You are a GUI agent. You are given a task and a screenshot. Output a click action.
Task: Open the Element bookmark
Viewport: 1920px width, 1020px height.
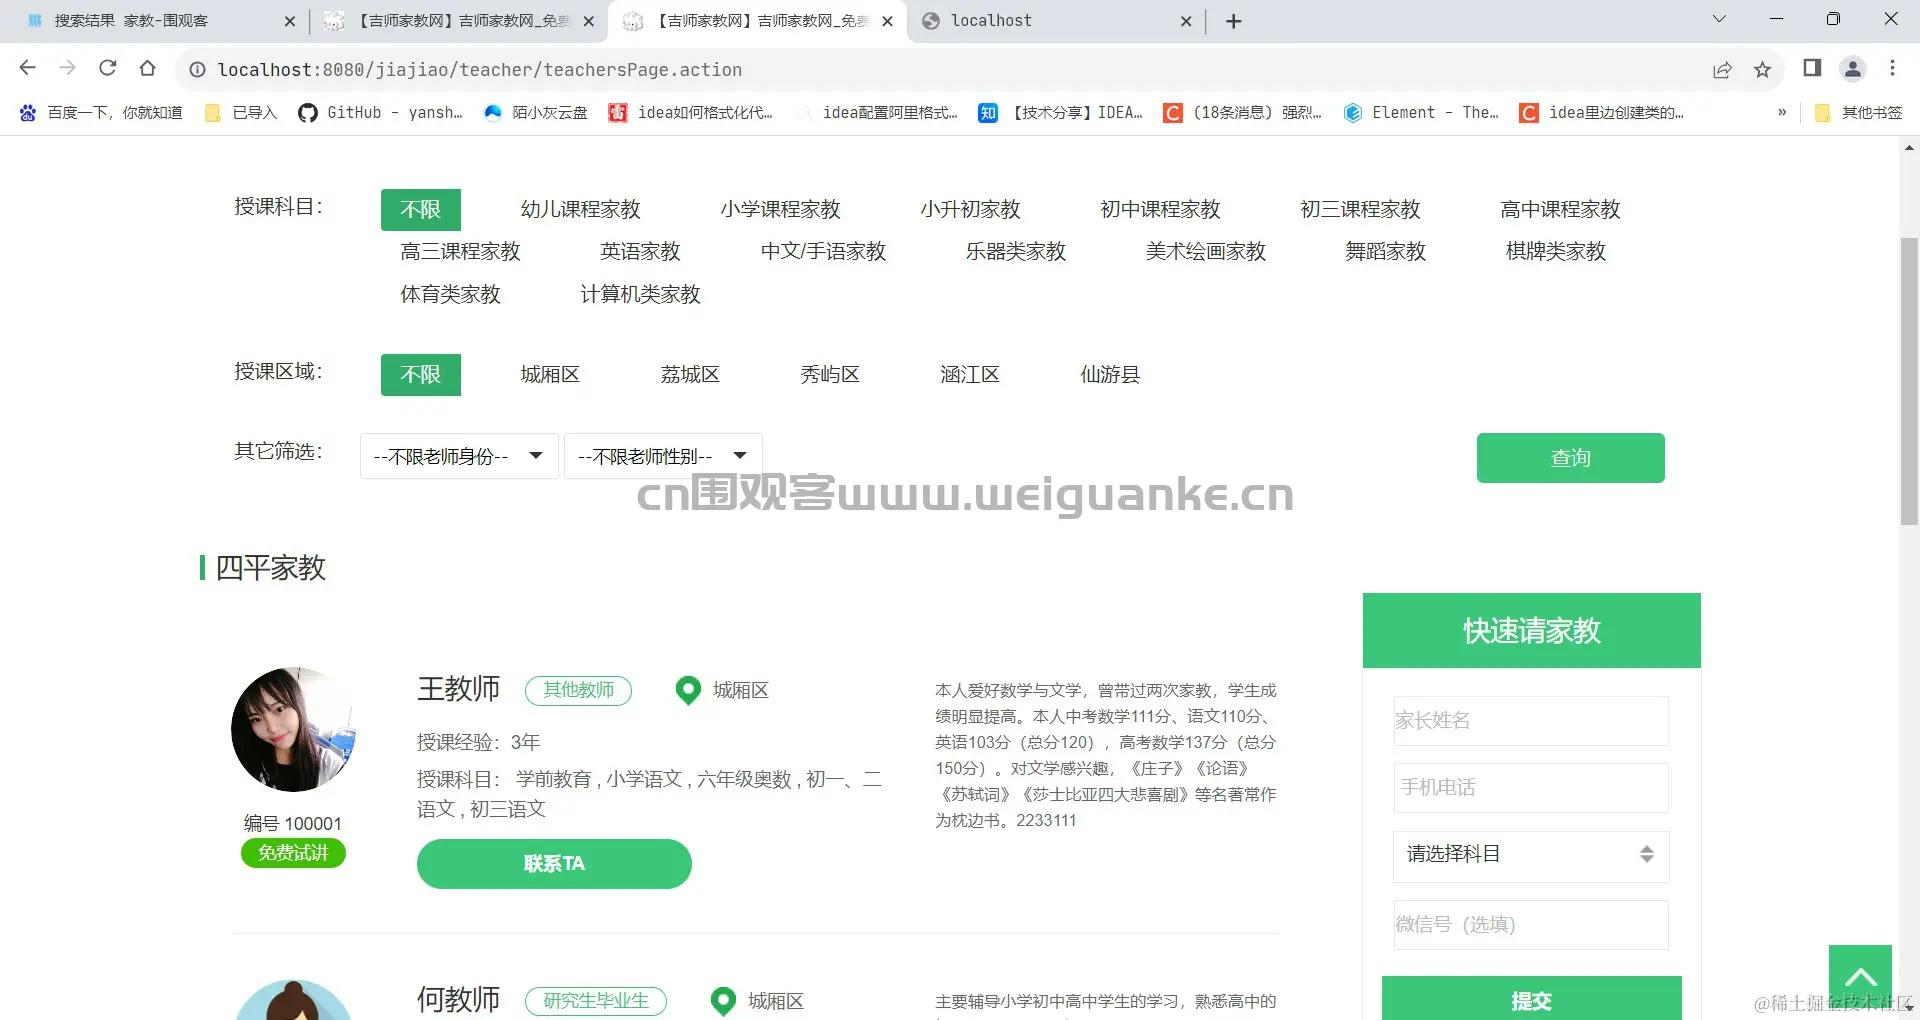tap(1421, 113)
